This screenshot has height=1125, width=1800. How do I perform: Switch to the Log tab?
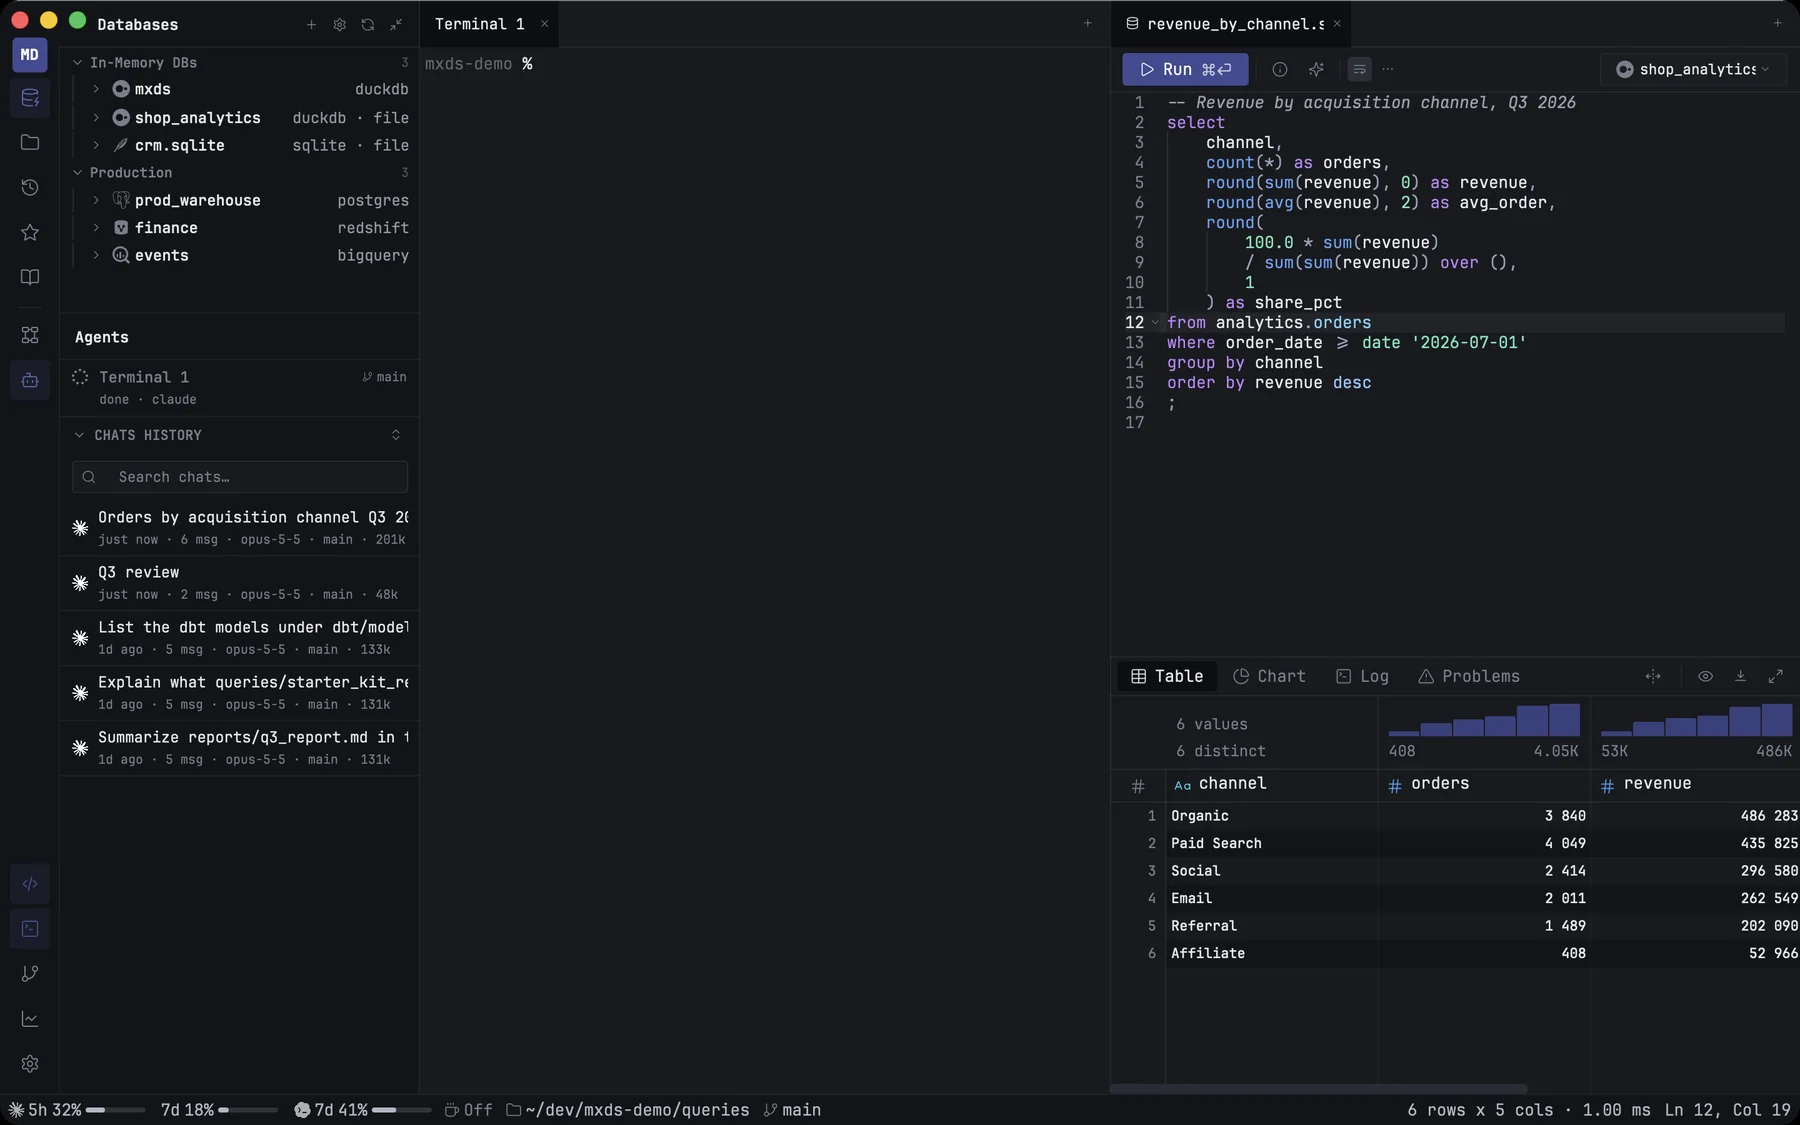[1362, 676]
